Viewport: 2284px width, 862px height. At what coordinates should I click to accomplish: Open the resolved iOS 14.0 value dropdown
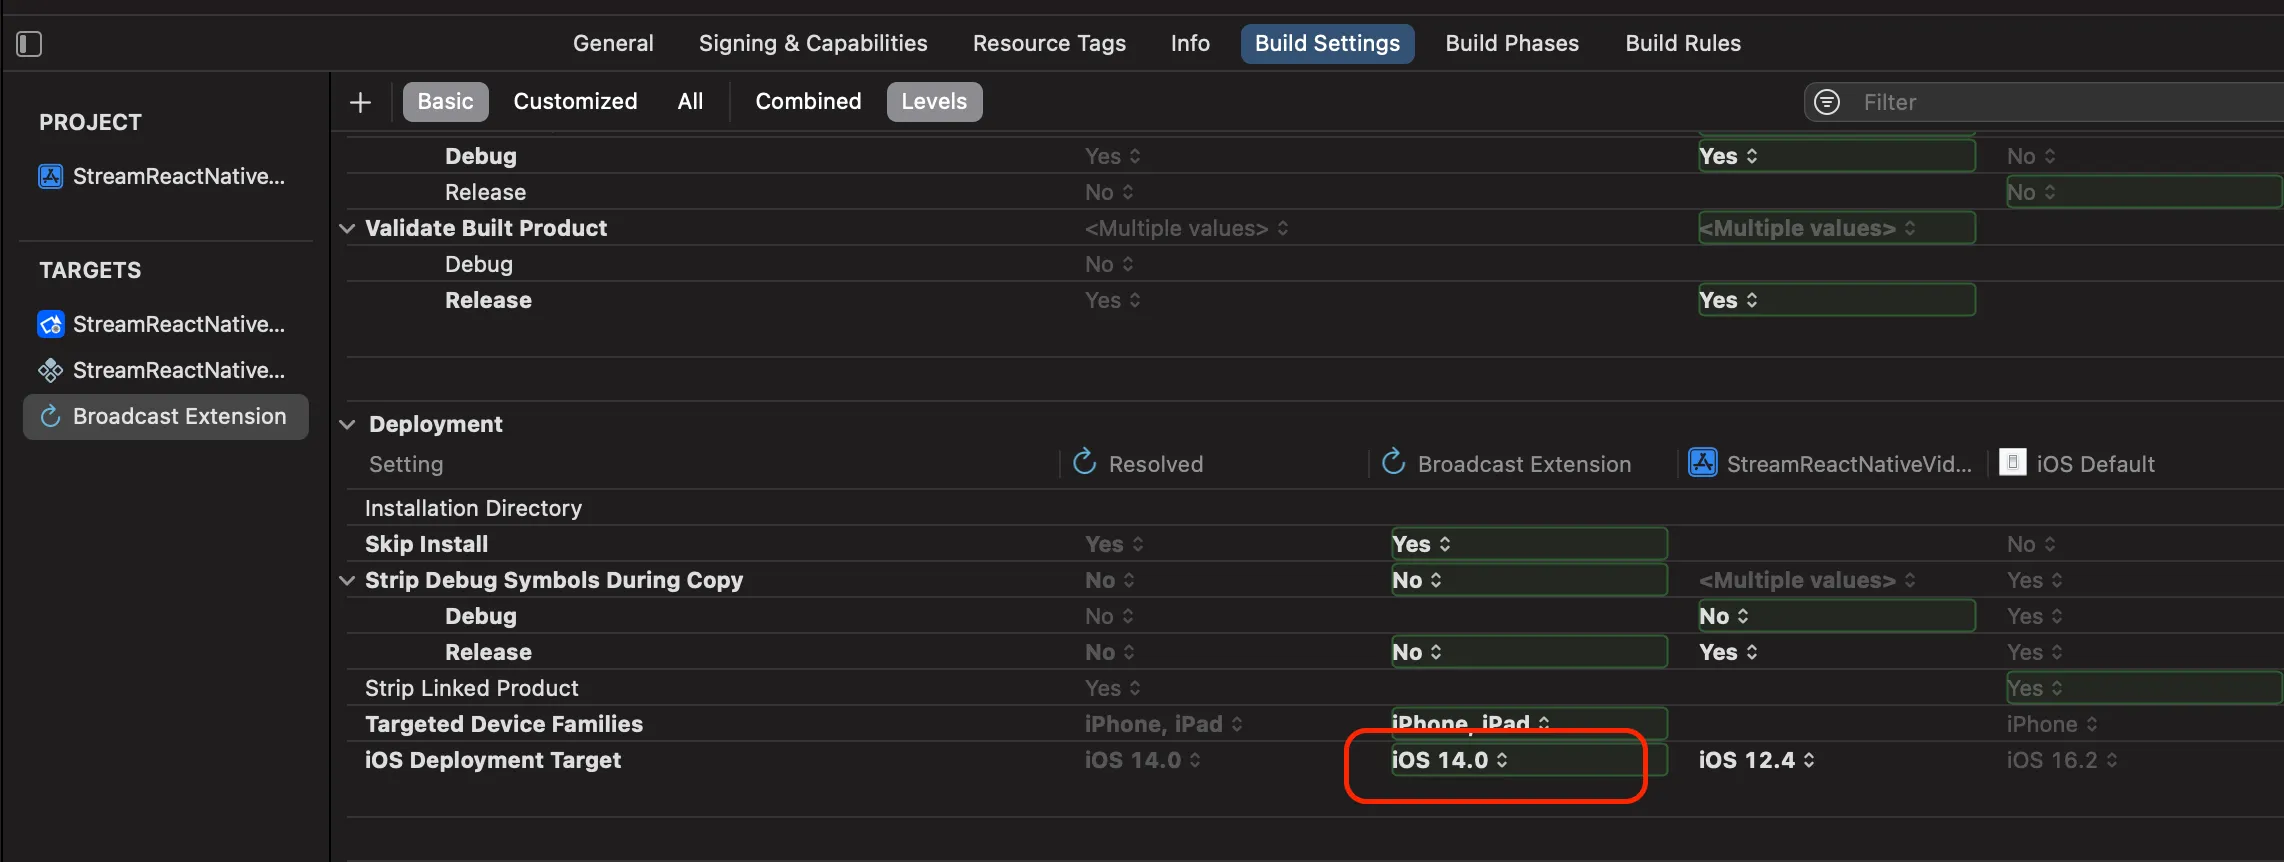pyautogui.click(x=1142, y=761)
